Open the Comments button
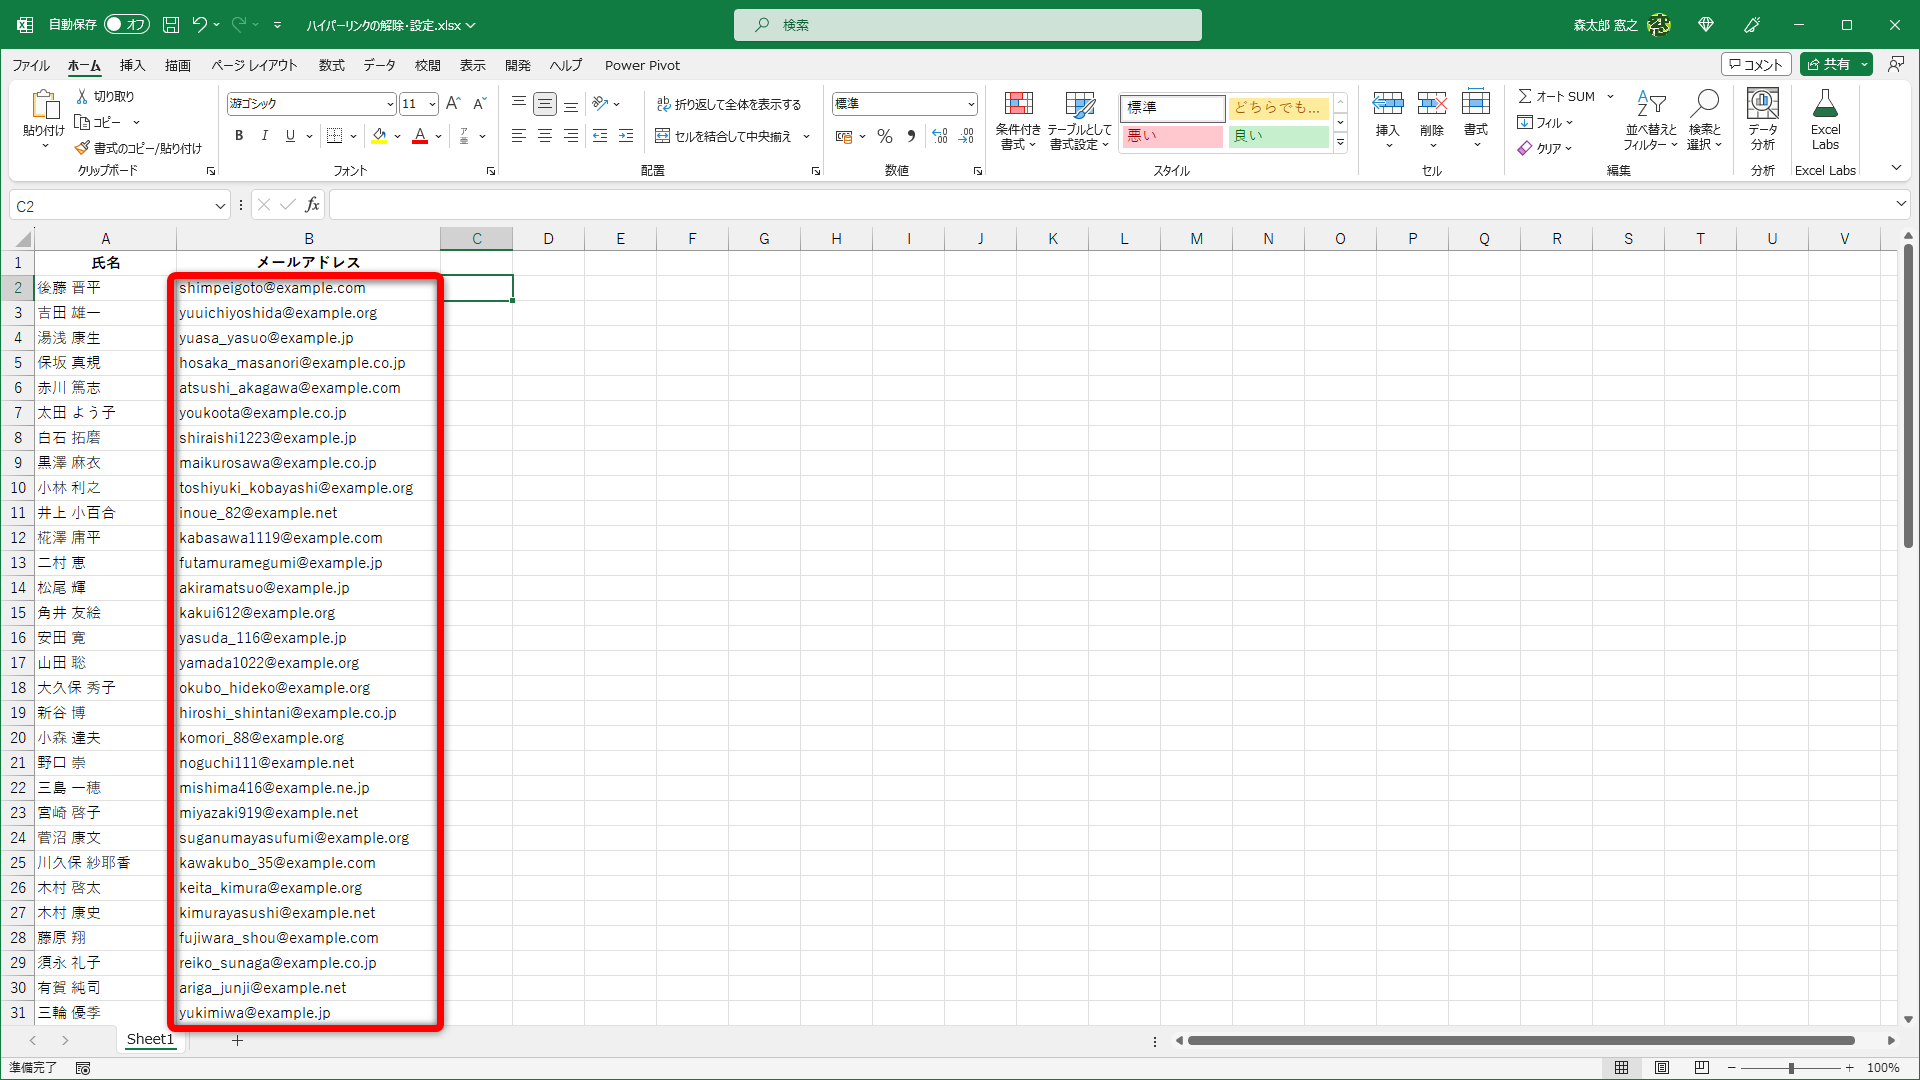This screenshot has width=1920, height=1080. [1756, 64]
